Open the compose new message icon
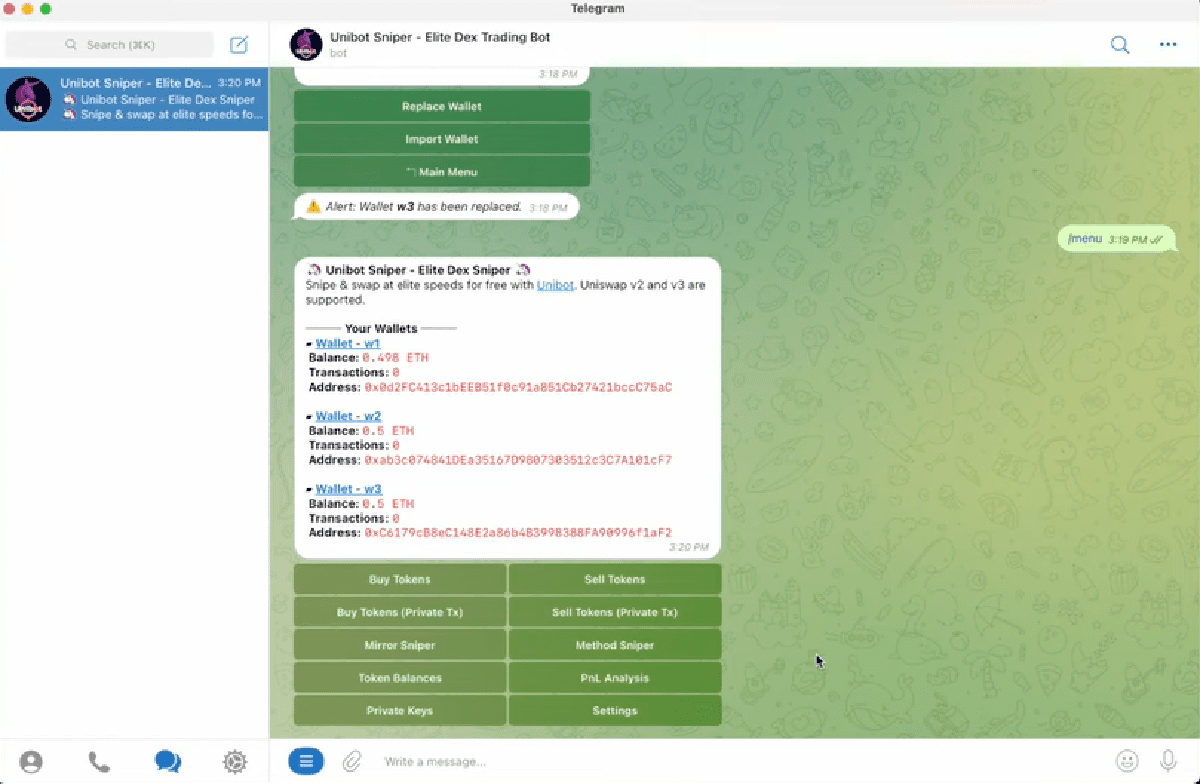 (239, 44)
